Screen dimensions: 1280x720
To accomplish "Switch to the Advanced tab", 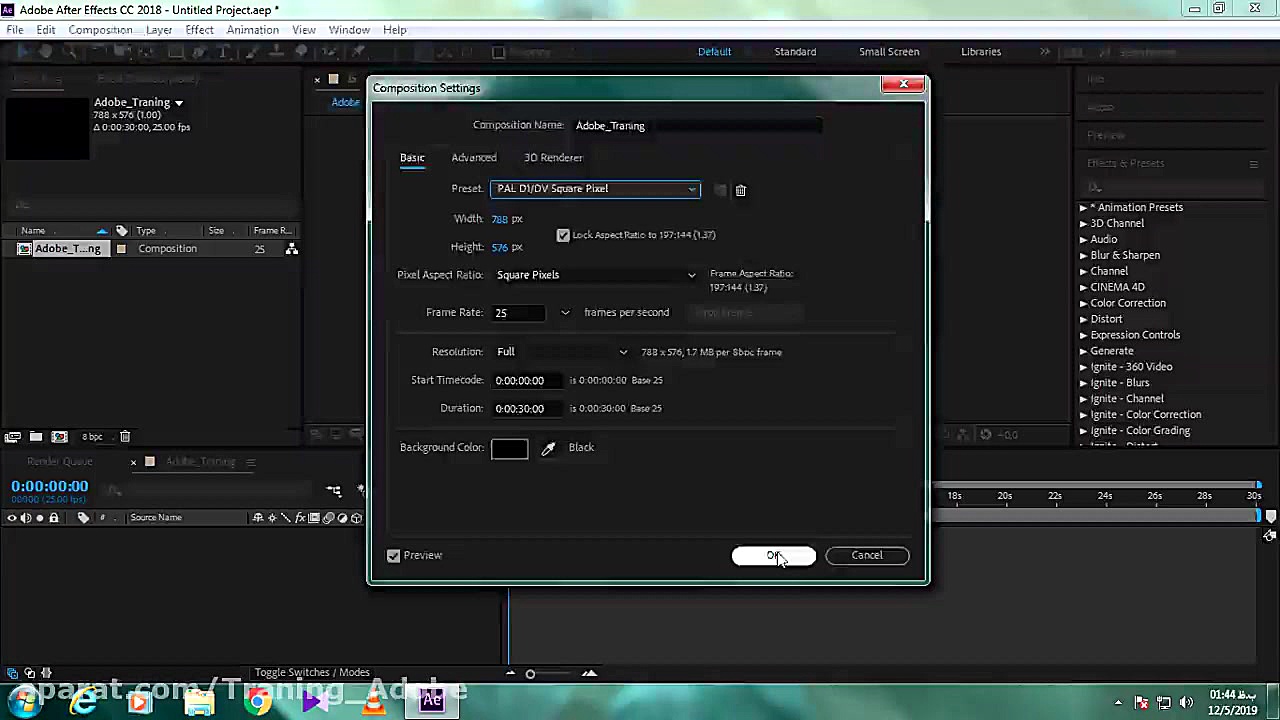I will pyautogui.click(x=474, y=158).
